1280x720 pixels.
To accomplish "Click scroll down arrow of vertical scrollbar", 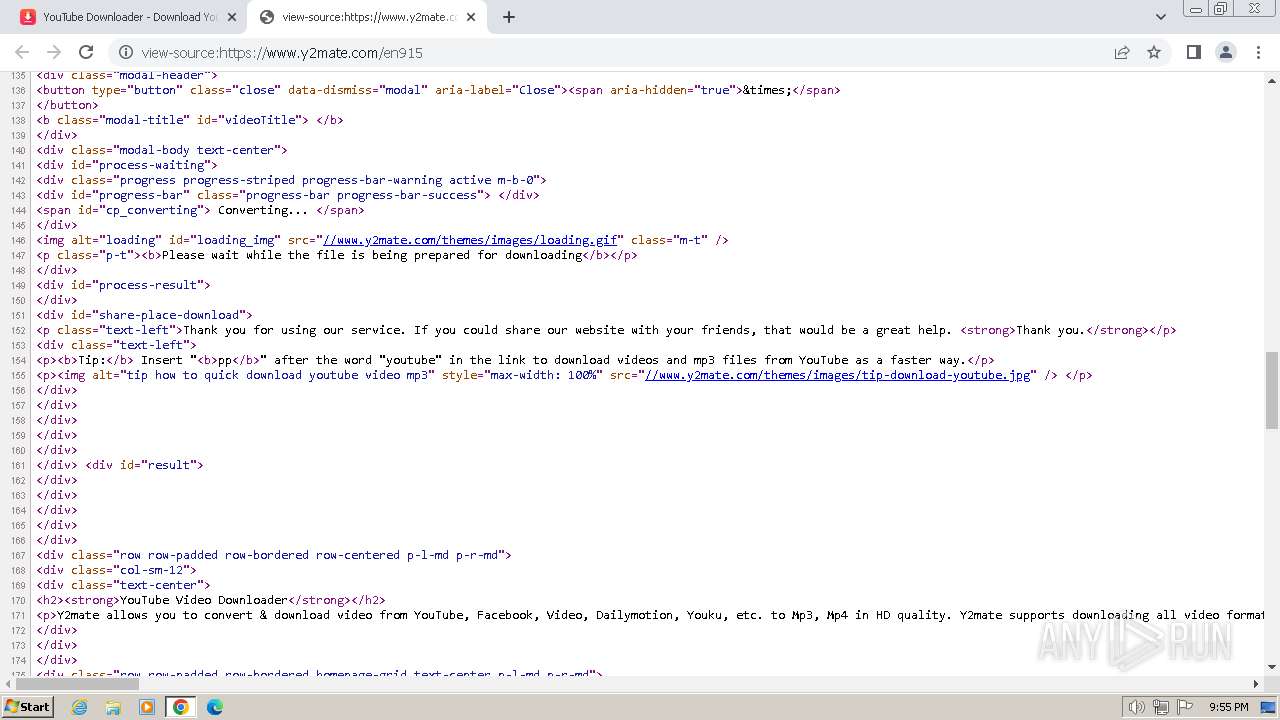I will coord(1272,667).
